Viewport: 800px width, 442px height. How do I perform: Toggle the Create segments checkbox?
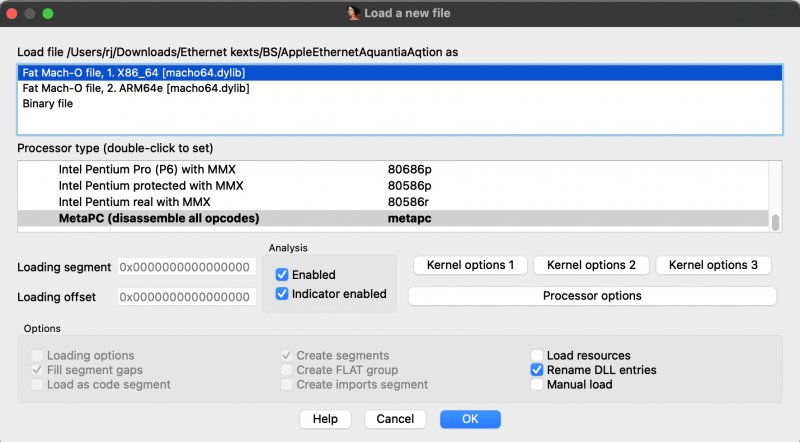(286, 355)
